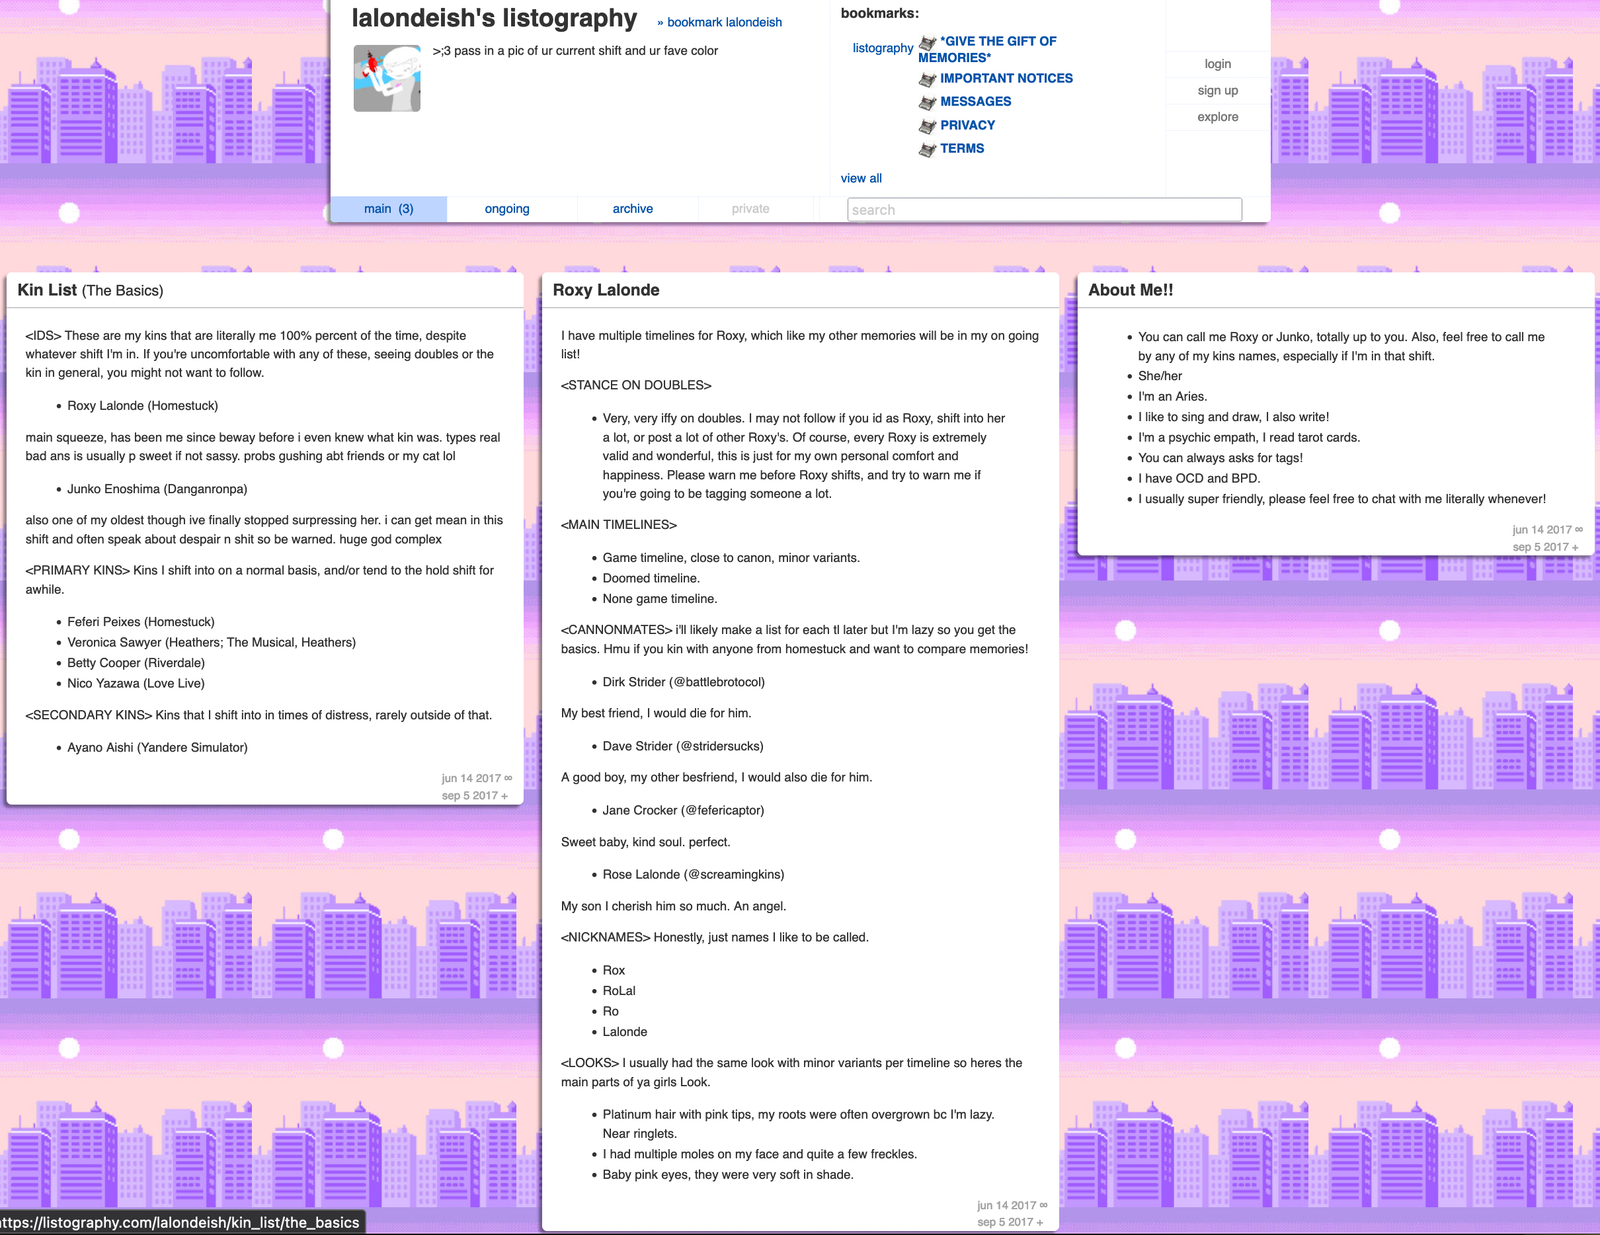Click Roxy Lalonde (Homestuck) list item
Image resolution: width=1600 pixels, height=1235 pixels.
click(x=142, y=406)
